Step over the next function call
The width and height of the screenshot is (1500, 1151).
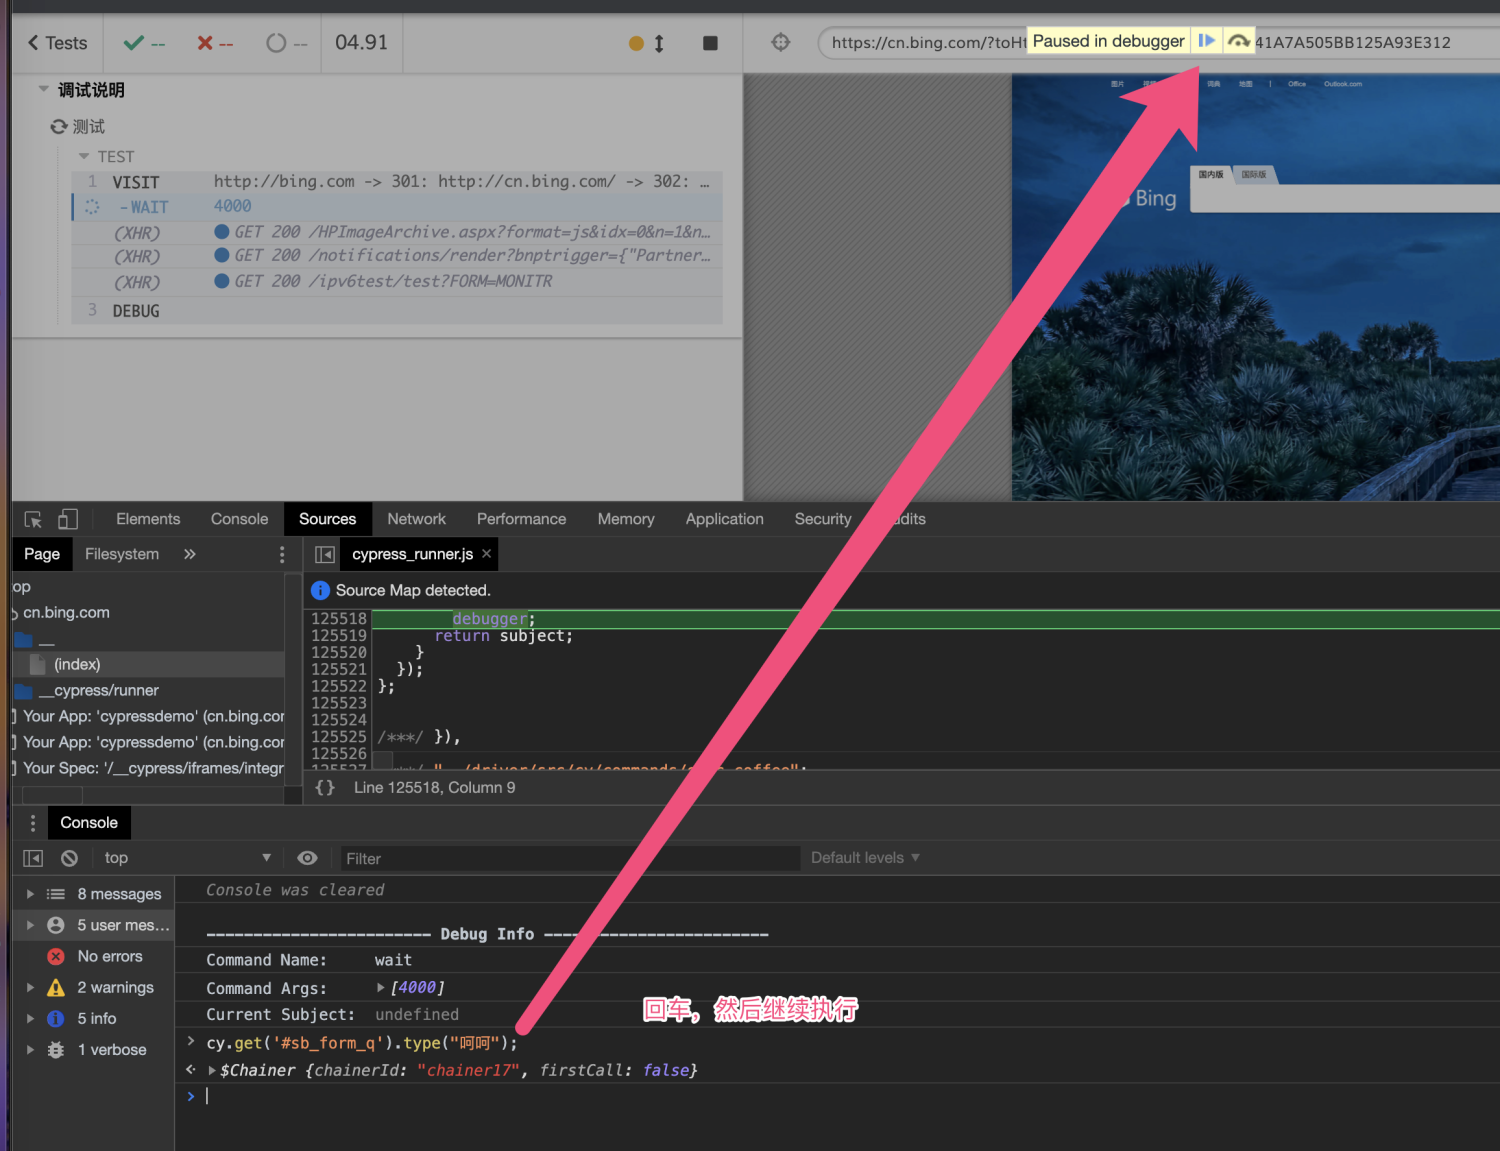pyautogui.click(x=1239, y=41)
